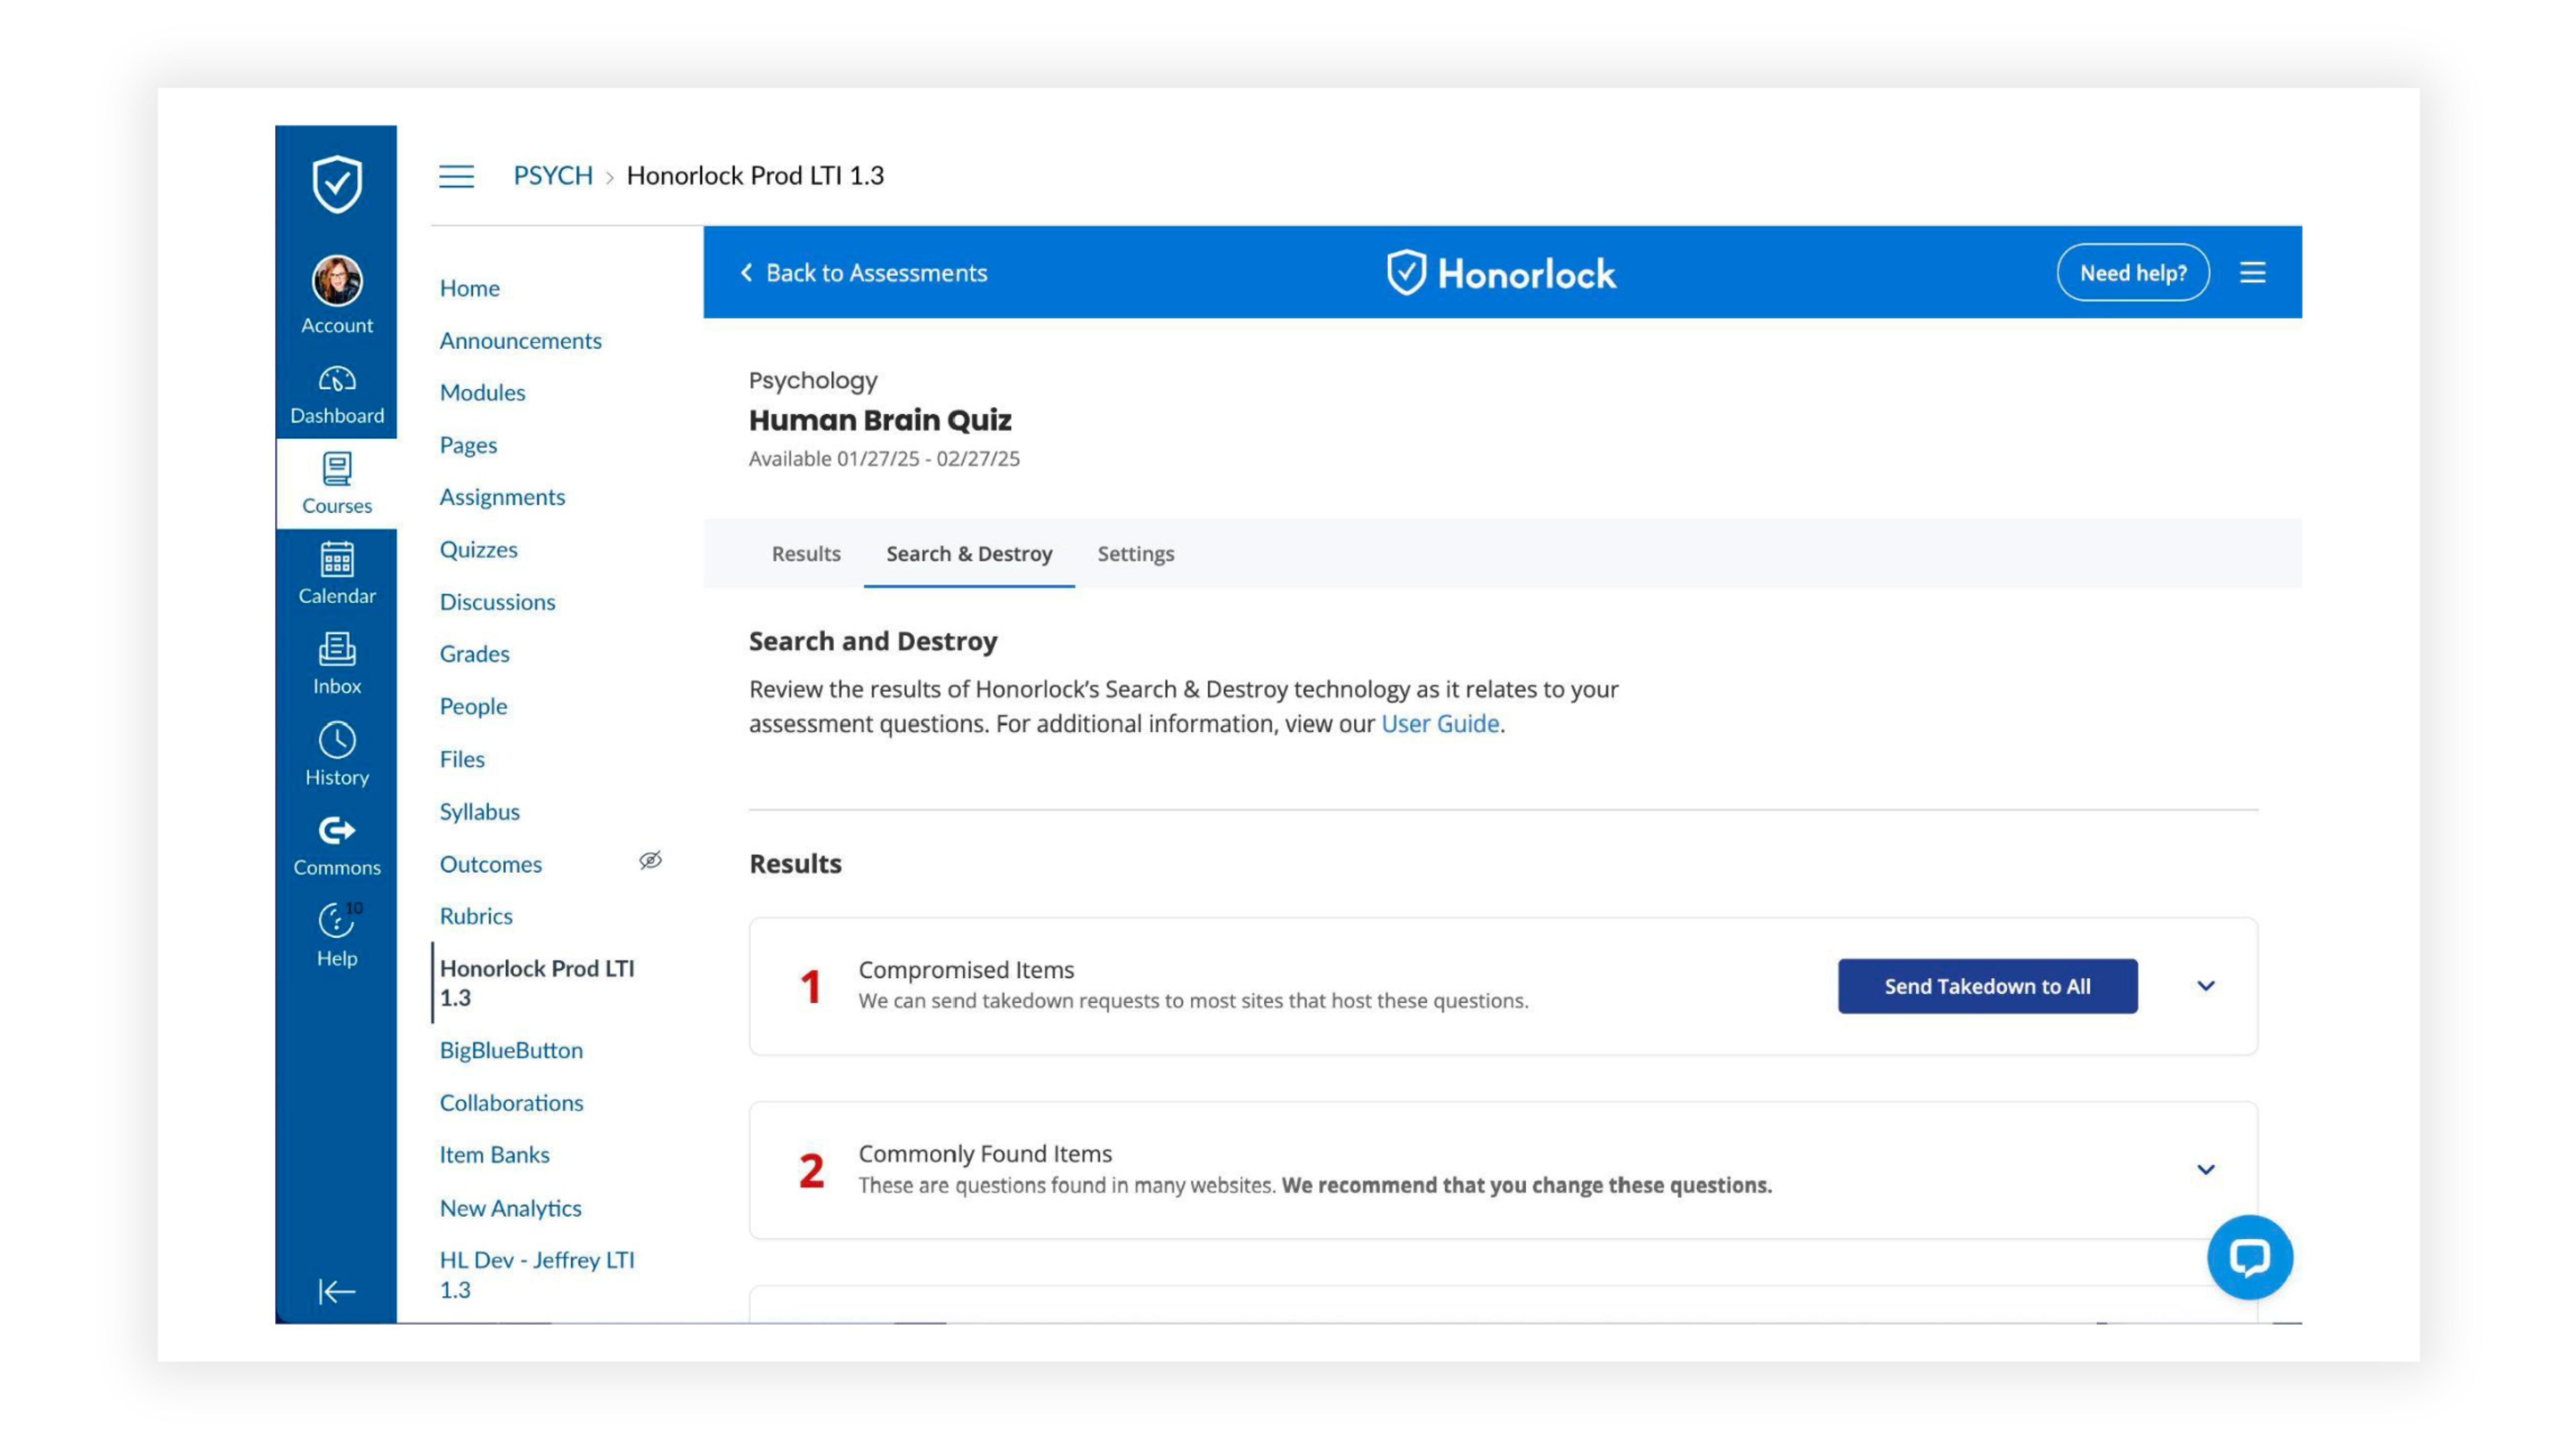Switch to the Results tab

806,553
